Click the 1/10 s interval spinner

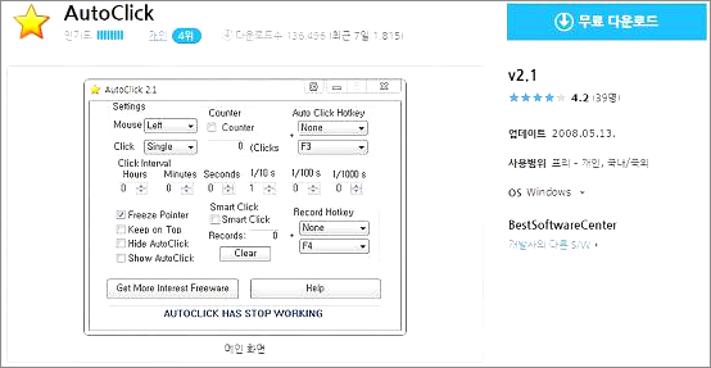pos(270,189)
